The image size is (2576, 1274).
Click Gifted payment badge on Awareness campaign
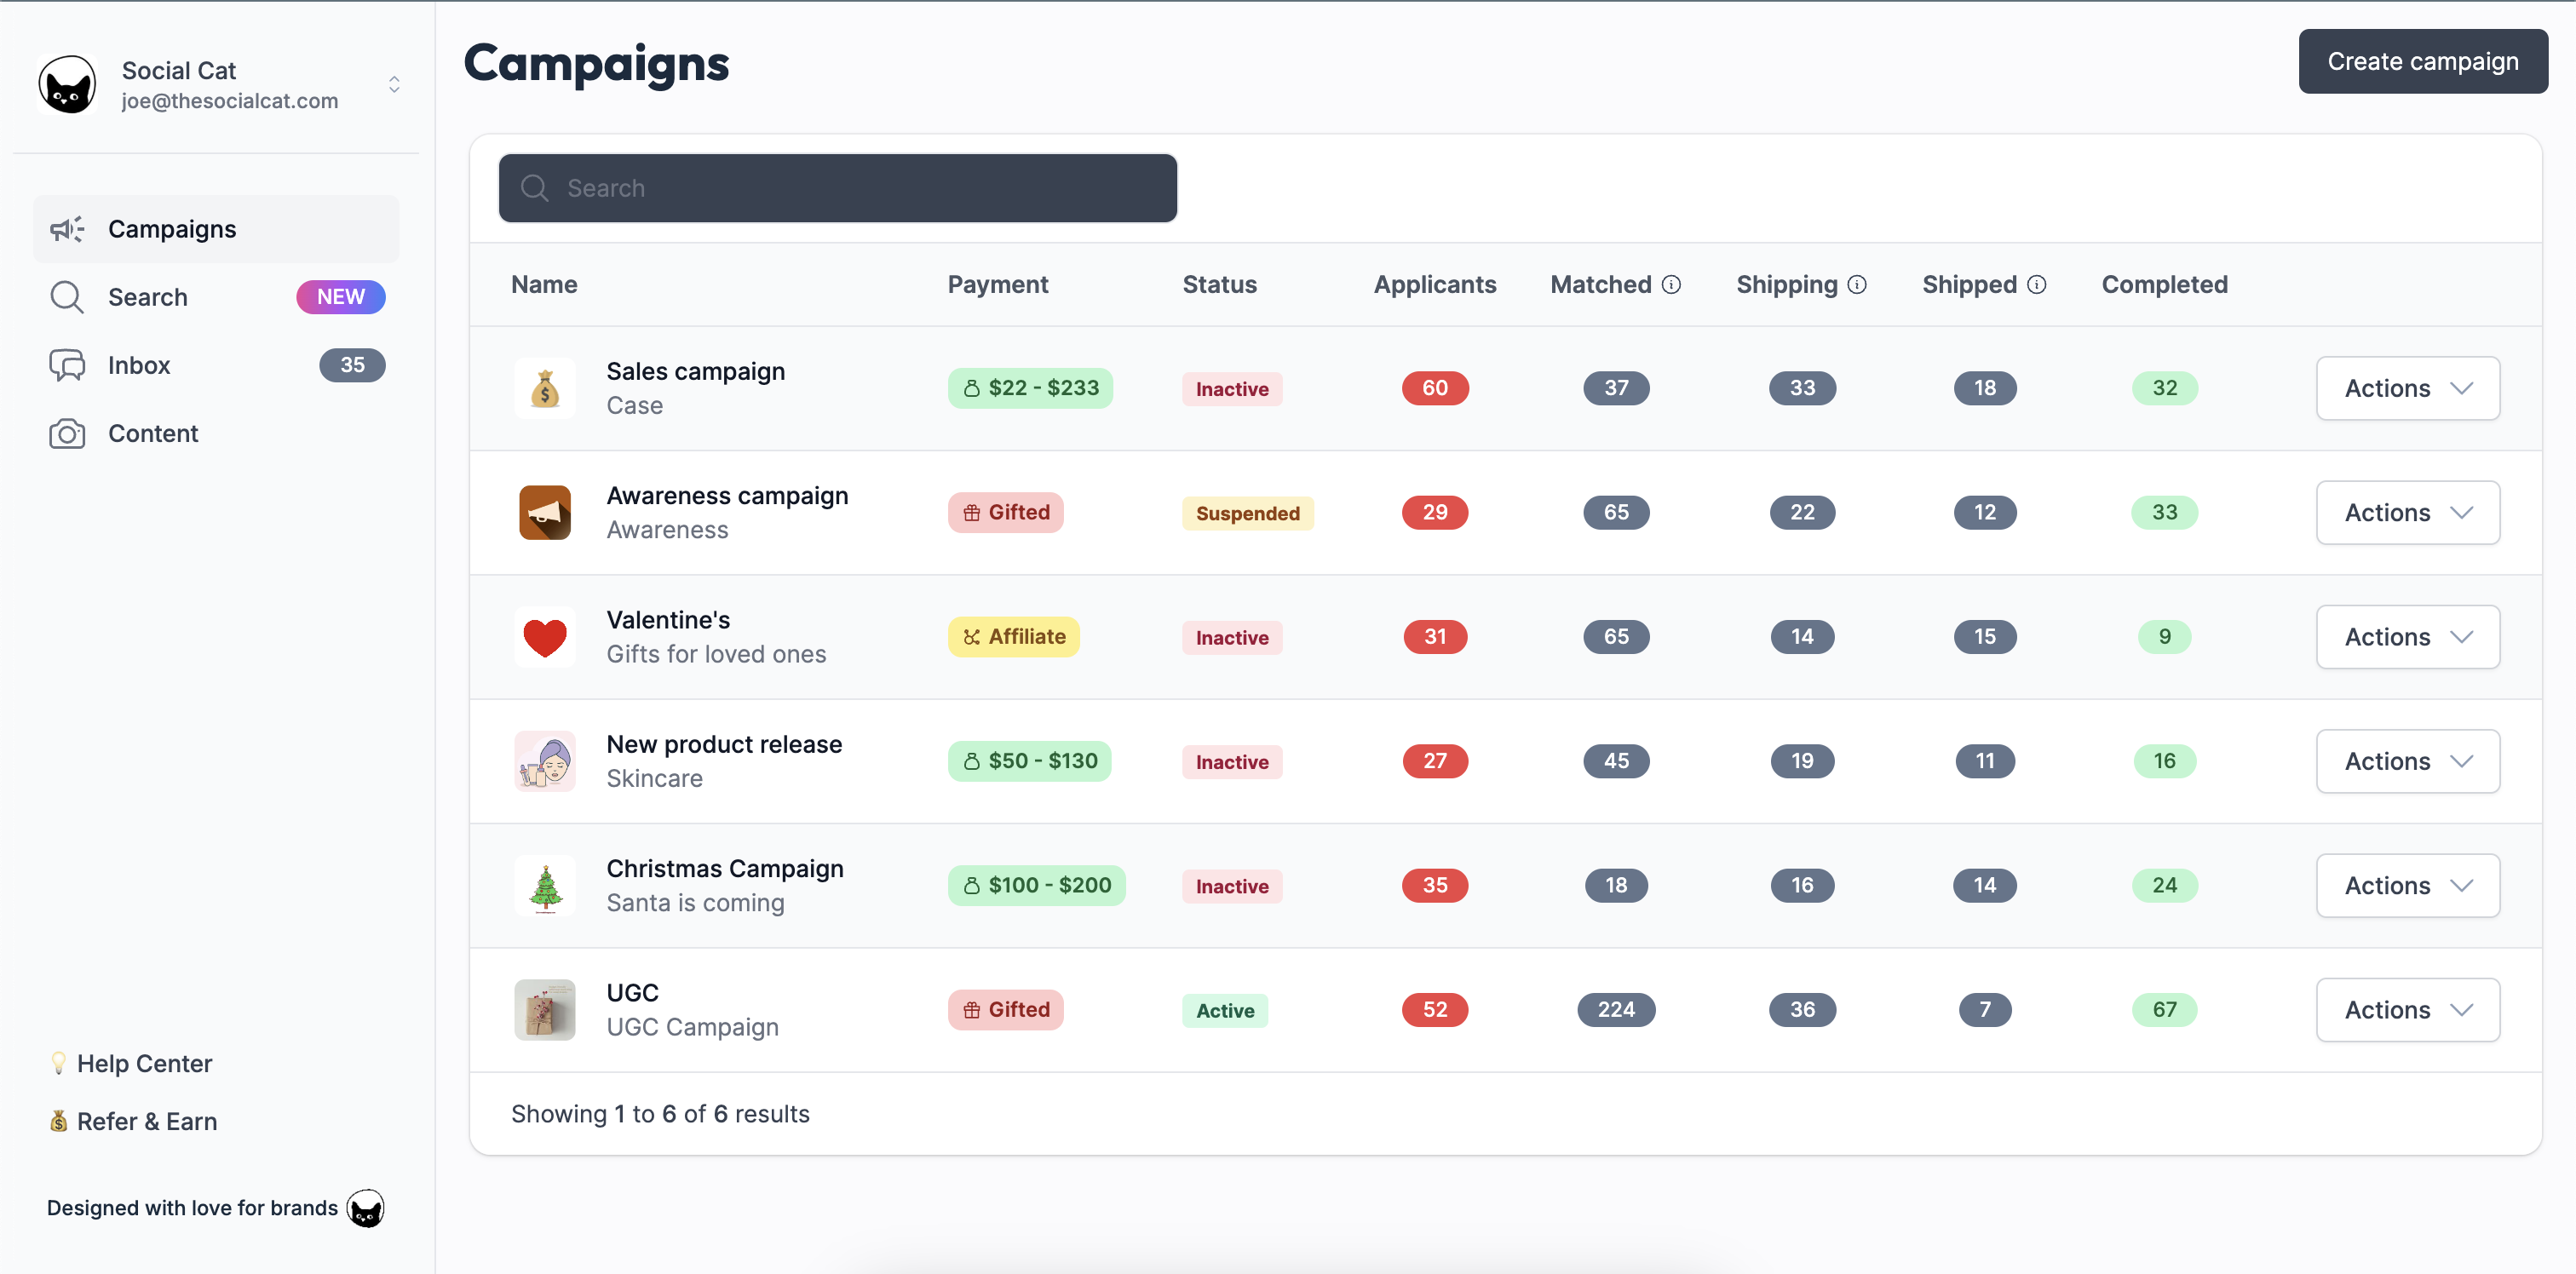click(x=1005, y=511)
